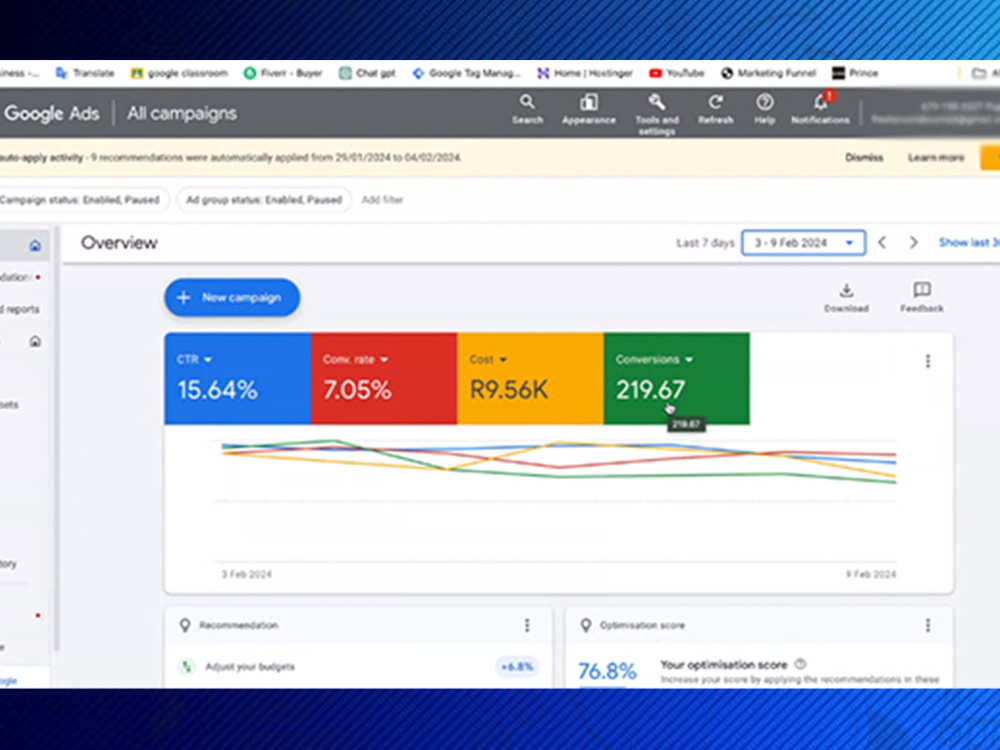Click the Ad group status: Enabled, Paused chip

264,200
